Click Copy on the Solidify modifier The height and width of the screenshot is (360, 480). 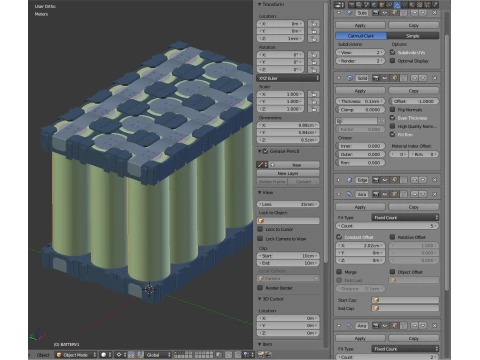(x=414, y=91)
